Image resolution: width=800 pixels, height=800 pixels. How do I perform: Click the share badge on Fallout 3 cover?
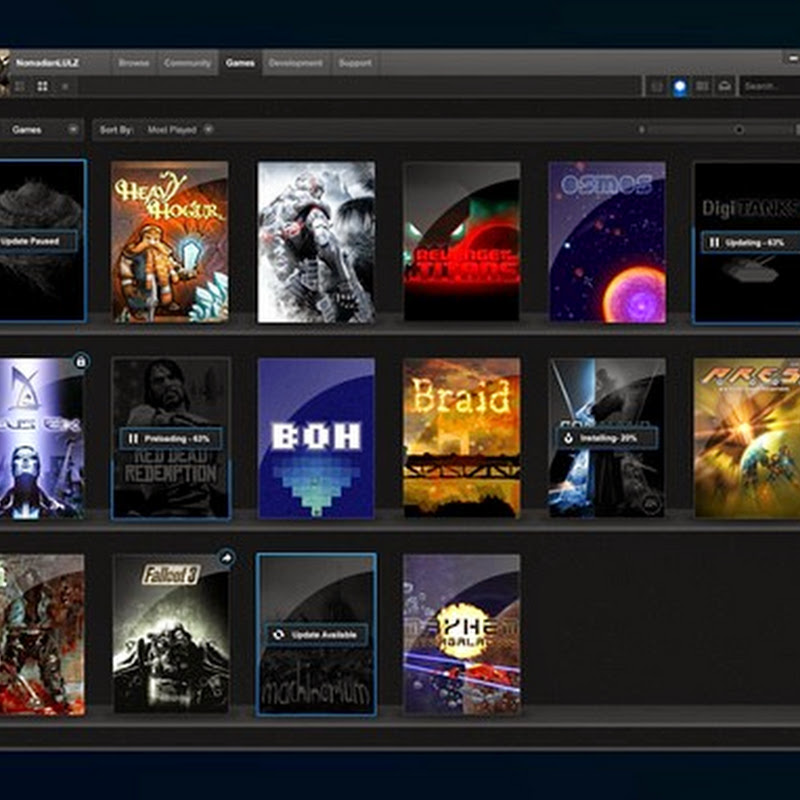[x=226, y=559]
